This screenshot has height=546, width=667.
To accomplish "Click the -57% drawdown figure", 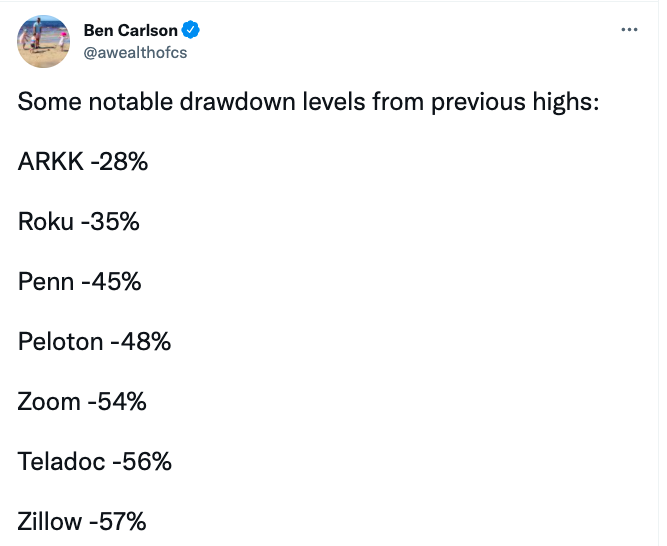I will coord(118,522).
